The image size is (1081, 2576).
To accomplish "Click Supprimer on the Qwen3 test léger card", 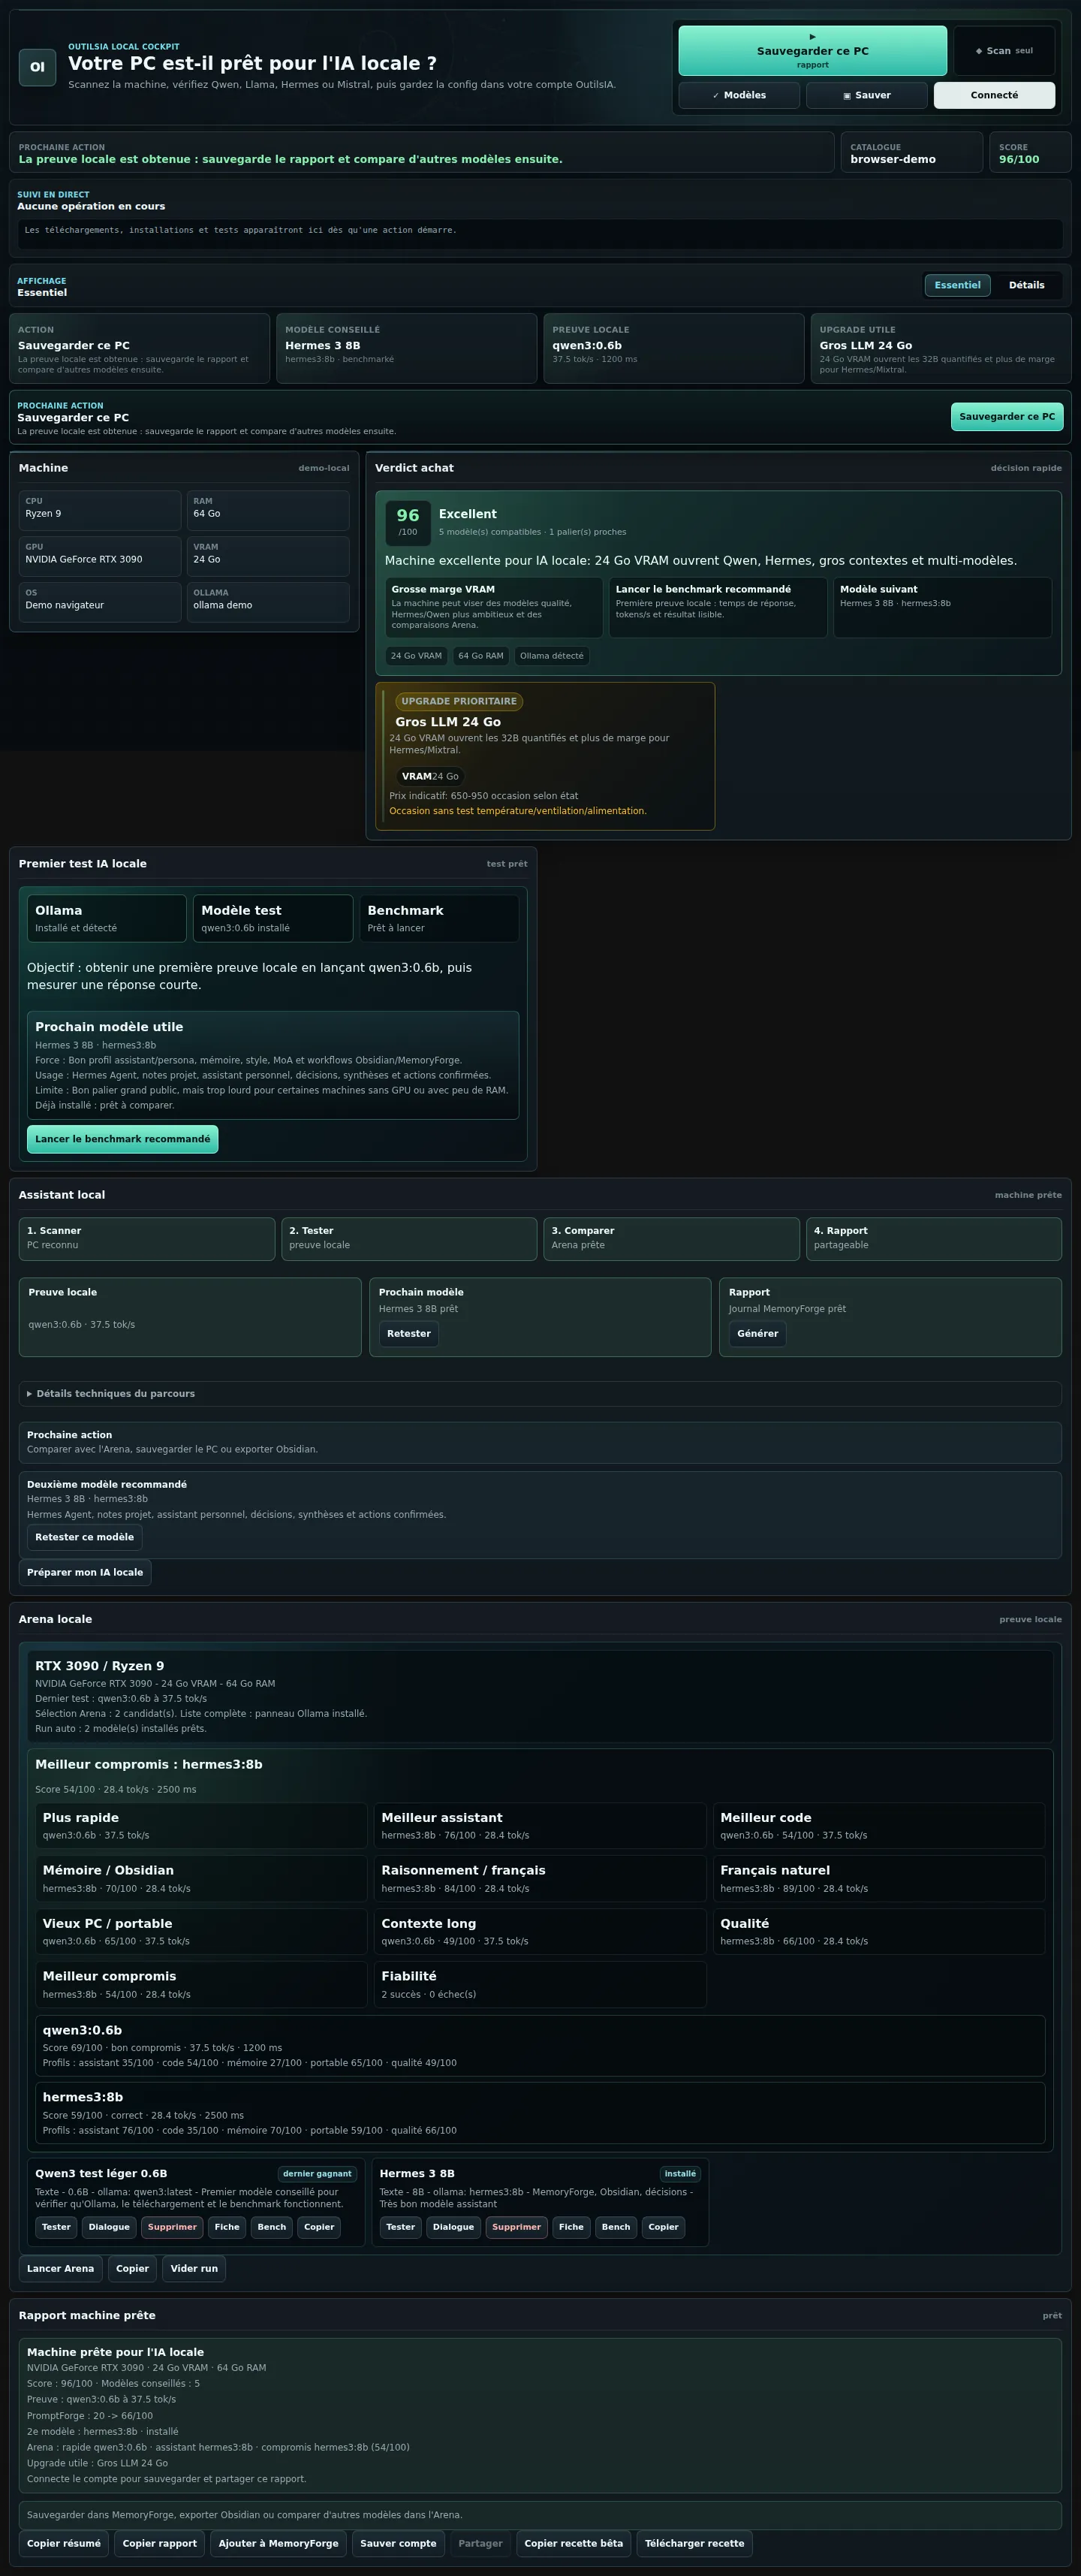I will click(172, 2227).
